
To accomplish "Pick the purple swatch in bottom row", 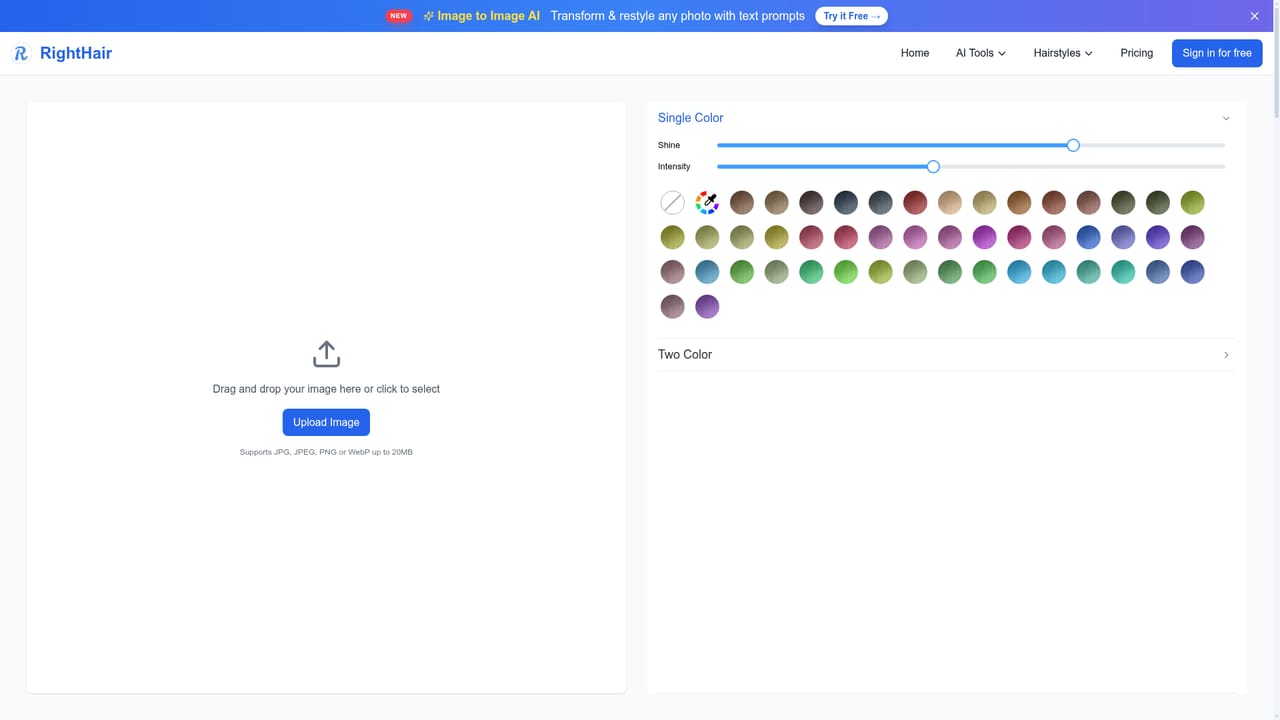I will [x=707, y=306].
